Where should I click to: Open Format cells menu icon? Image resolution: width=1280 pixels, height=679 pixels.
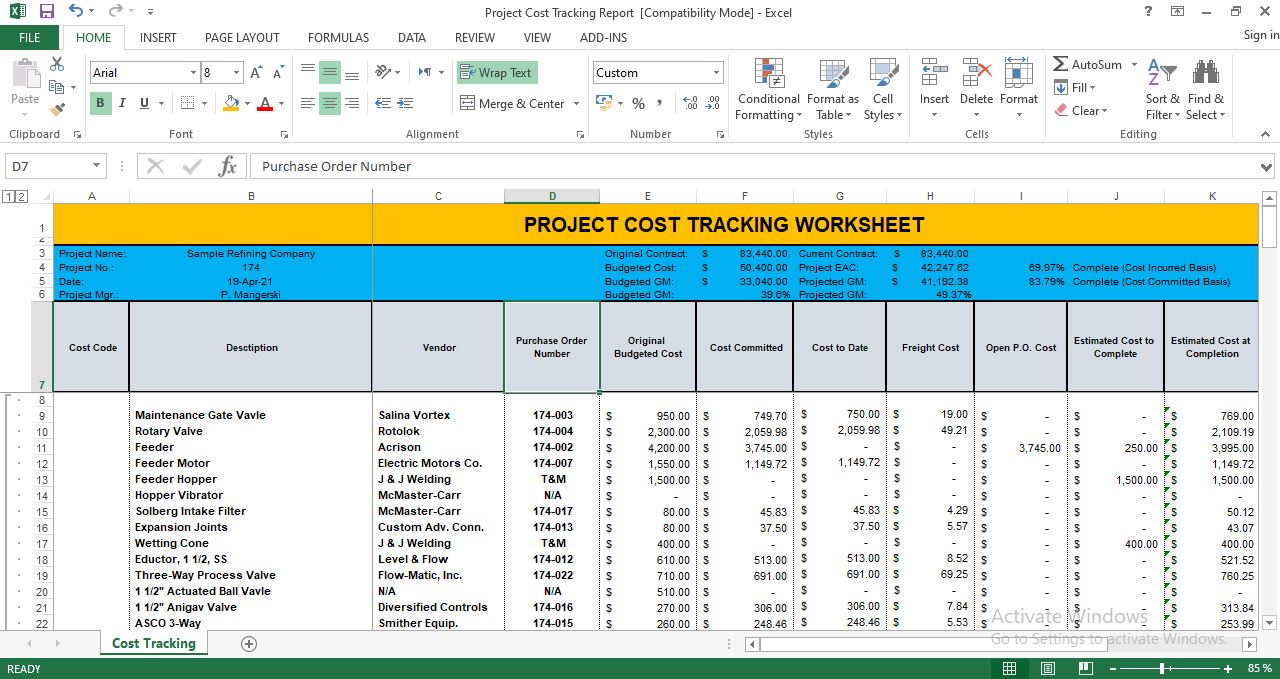click(1018, 75)
